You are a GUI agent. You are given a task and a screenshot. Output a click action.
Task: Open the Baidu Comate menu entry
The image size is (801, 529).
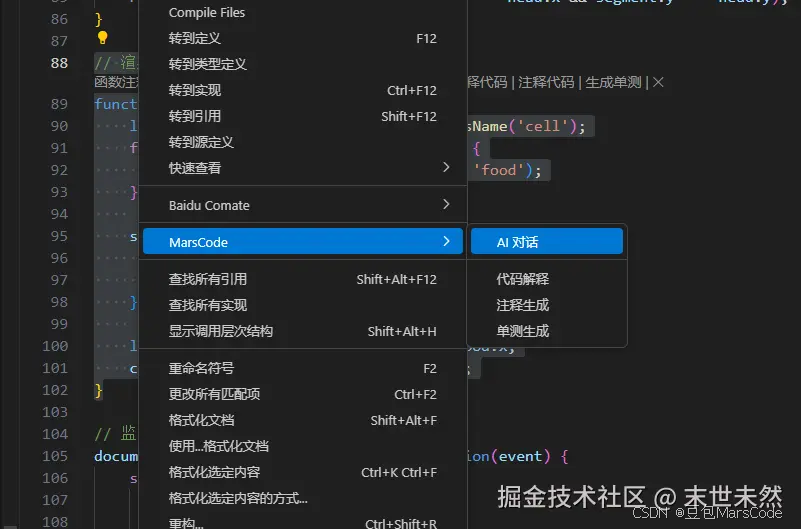(x=303, y=205)
